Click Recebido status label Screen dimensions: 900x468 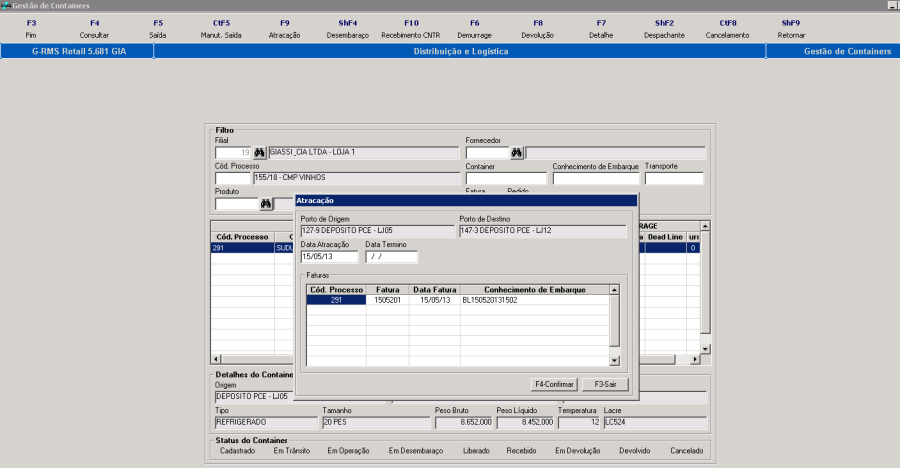point(521,451)
